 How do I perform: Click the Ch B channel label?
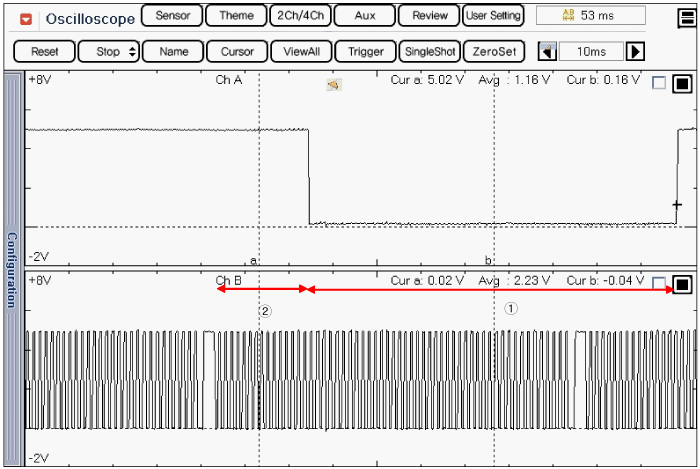(x=229, y=281)
